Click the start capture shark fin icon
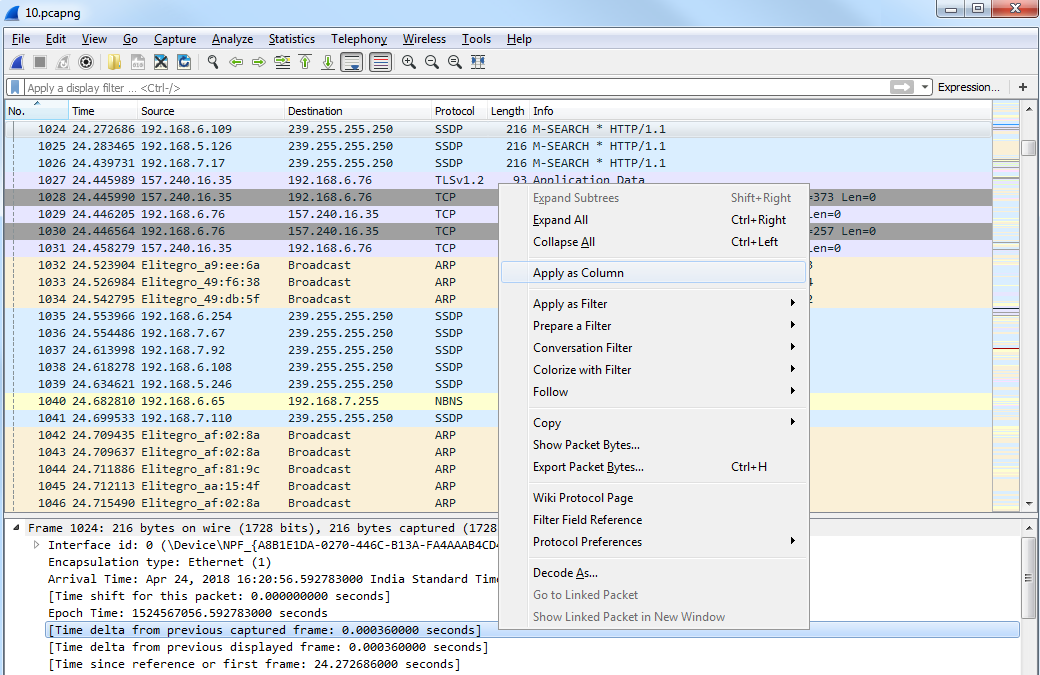 pyautogui.click(x=17, y=62)
